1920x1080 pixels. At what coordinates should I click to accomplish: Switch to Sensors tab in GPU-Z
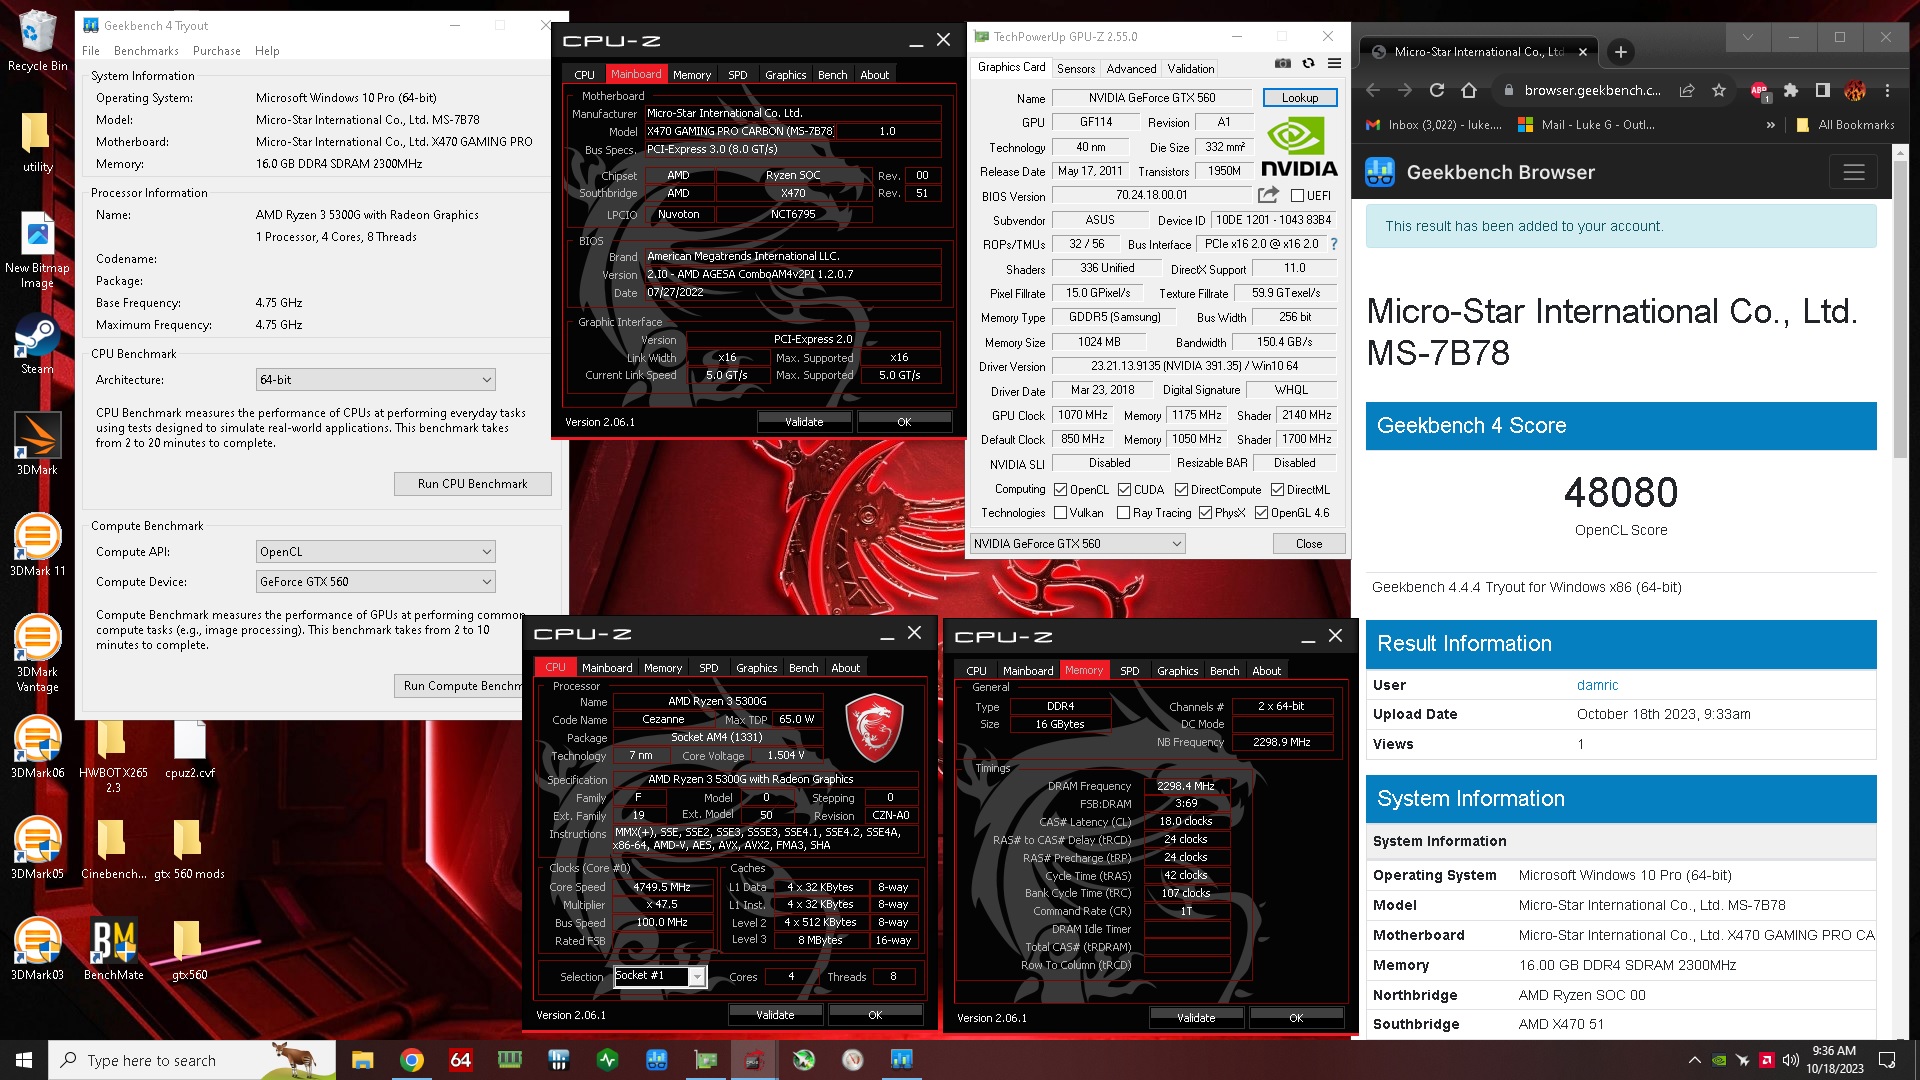(1076, 69)
